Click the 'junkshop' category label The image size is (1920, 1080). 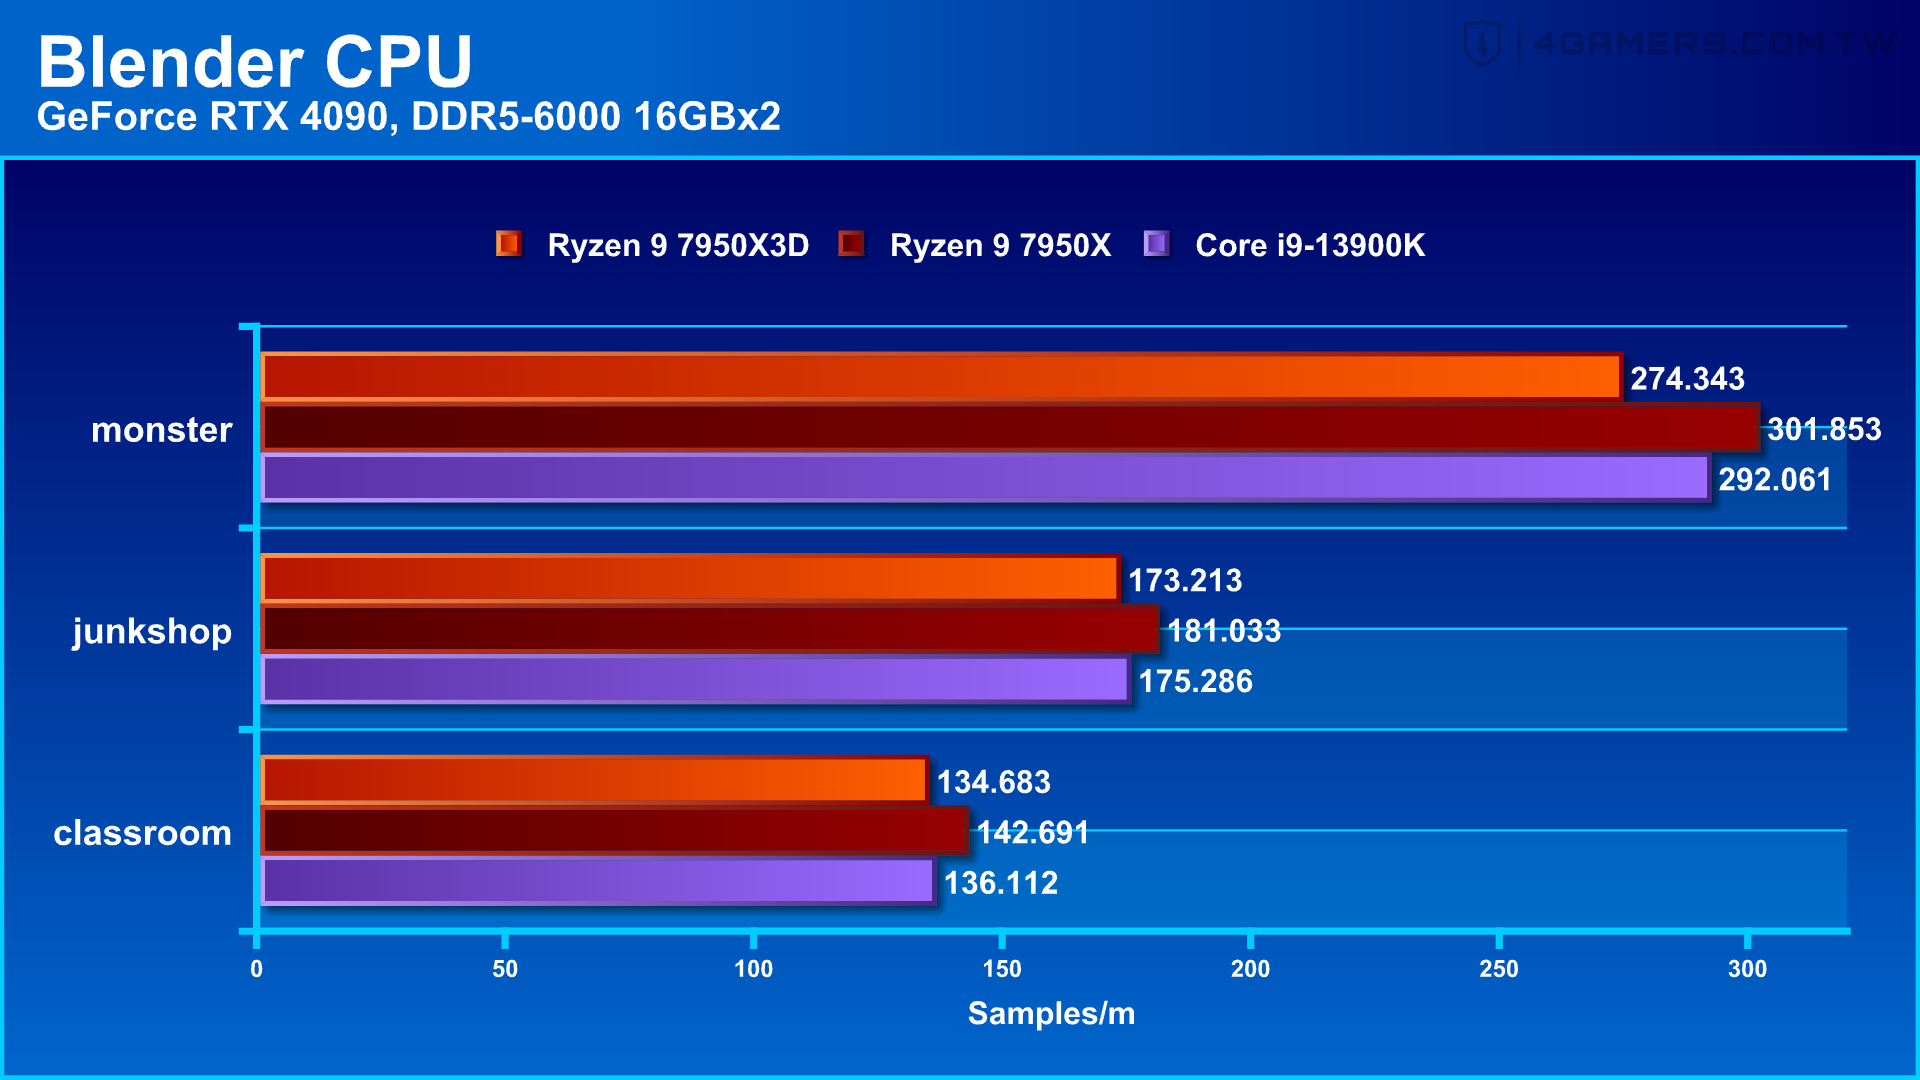click(152, 632)
